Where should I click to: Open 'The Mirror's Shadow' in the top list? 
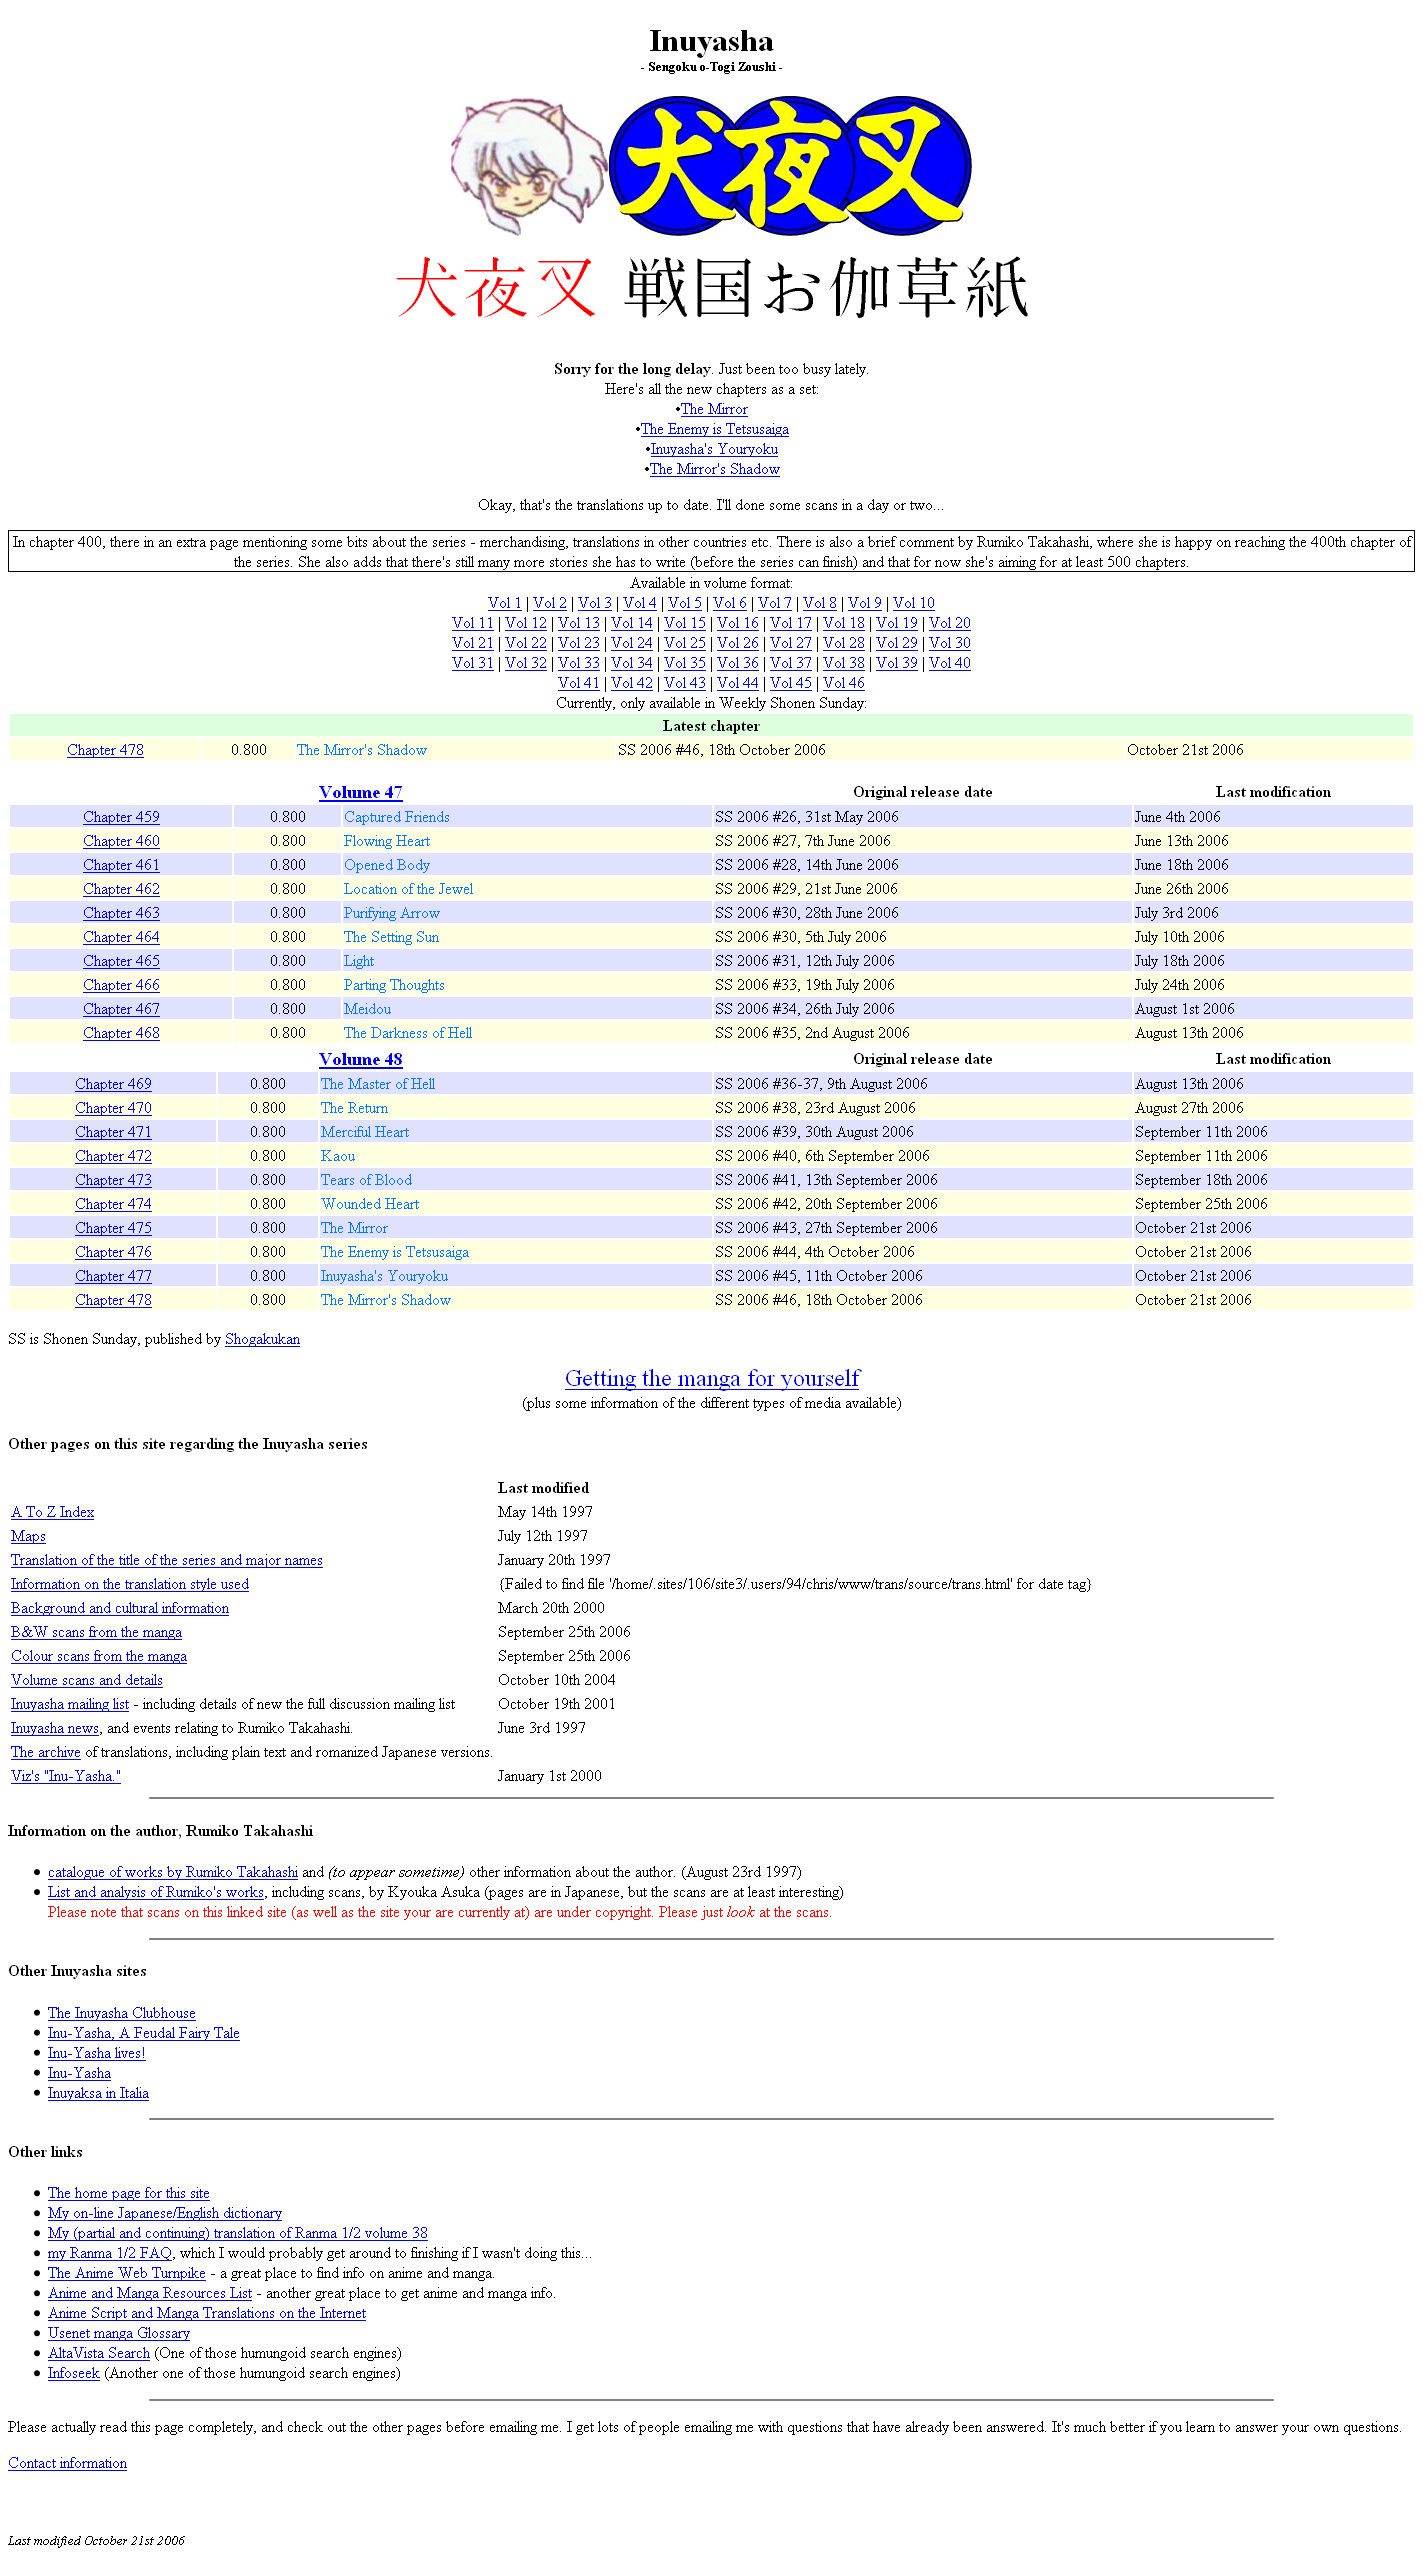[714, 469]
